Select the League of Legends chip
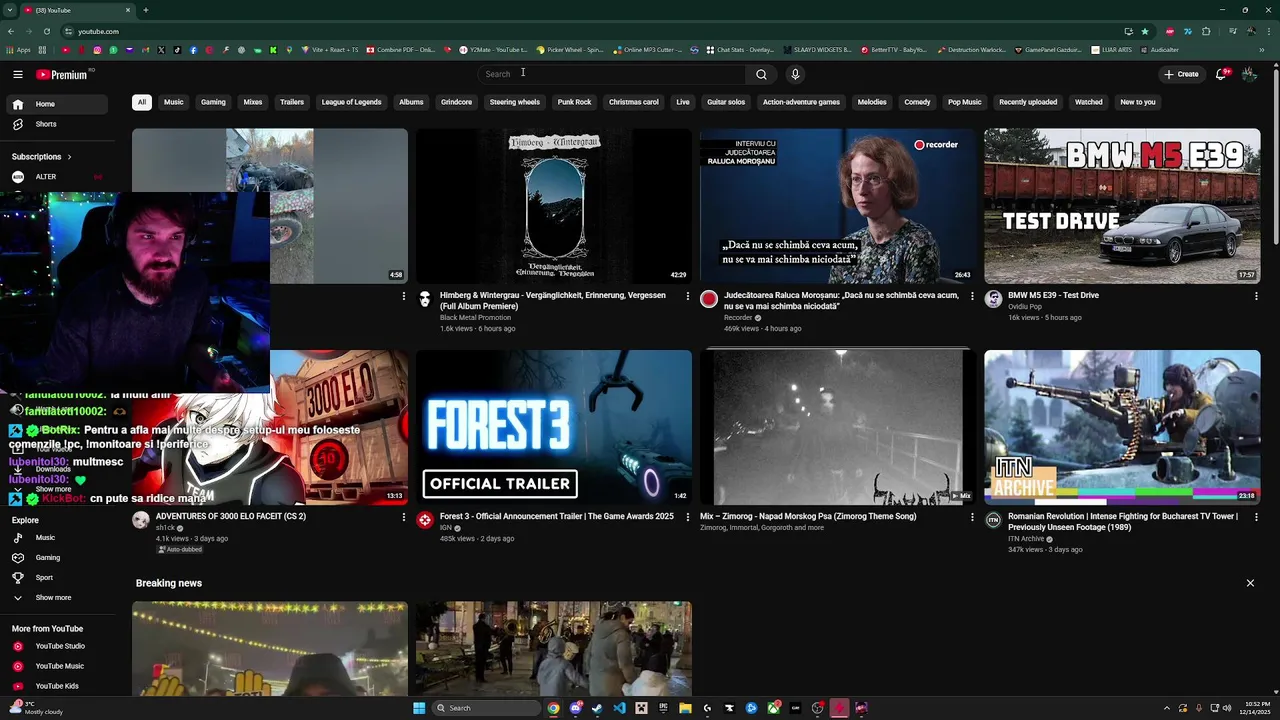The width and height of the screenshot is (1280, 720). click(351, 102)
